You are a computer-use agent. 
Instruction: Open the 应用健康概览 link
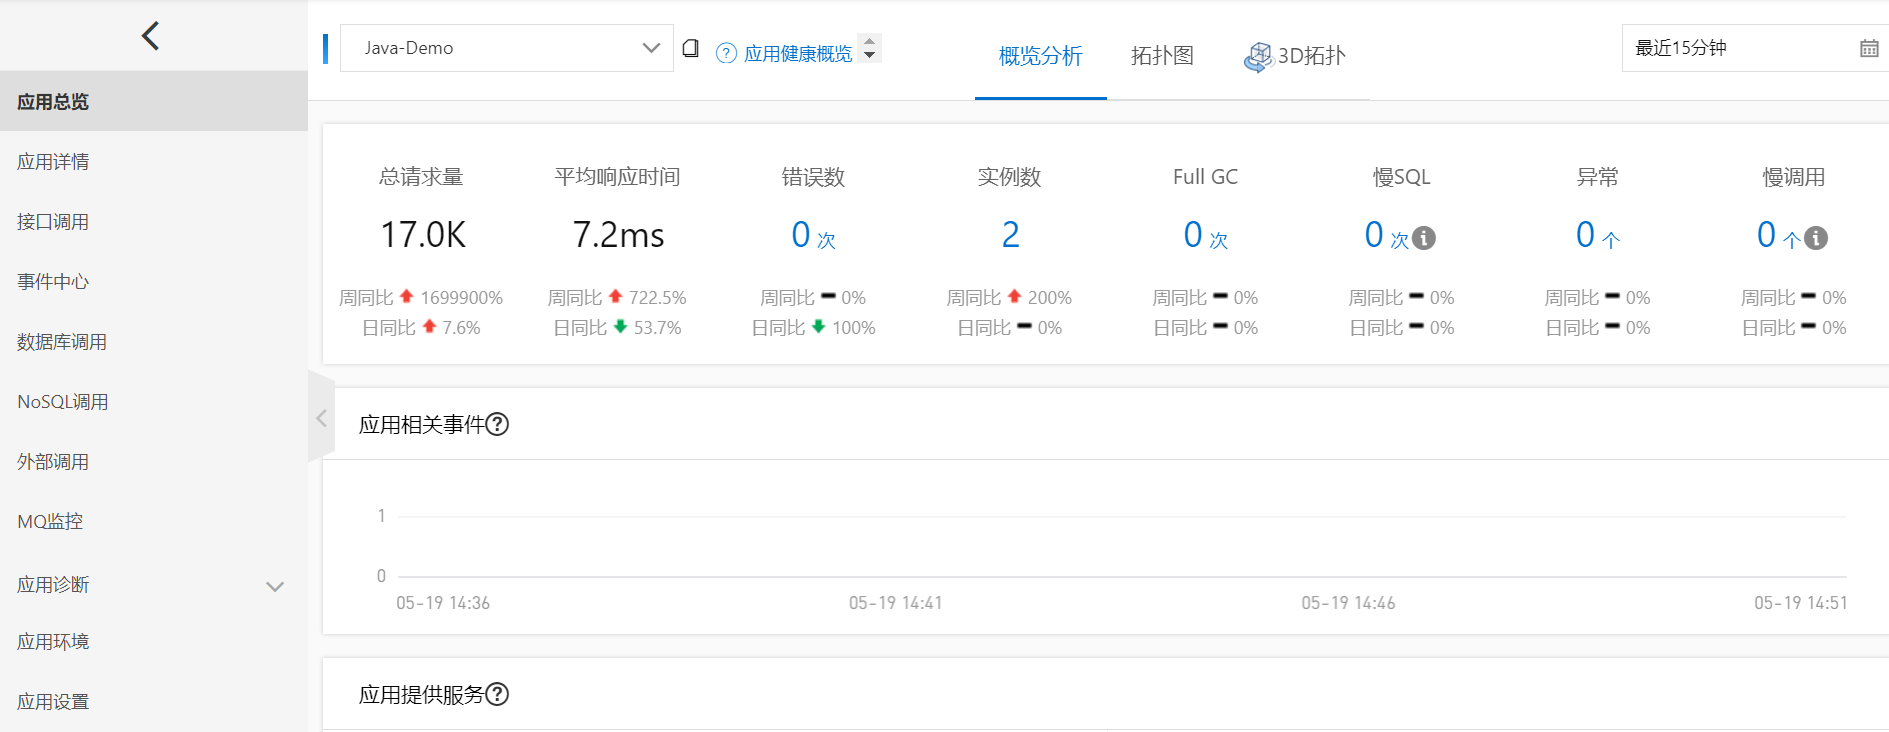point(798,53)
